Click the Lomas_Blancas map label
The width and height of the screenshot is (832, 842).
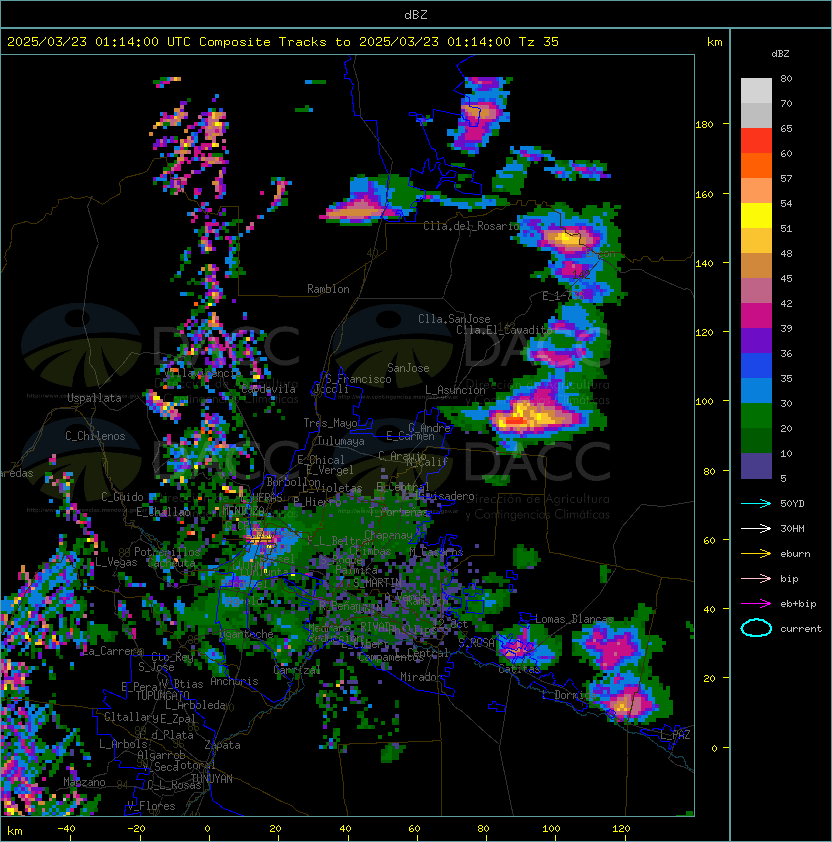click(x=574, y=619)
